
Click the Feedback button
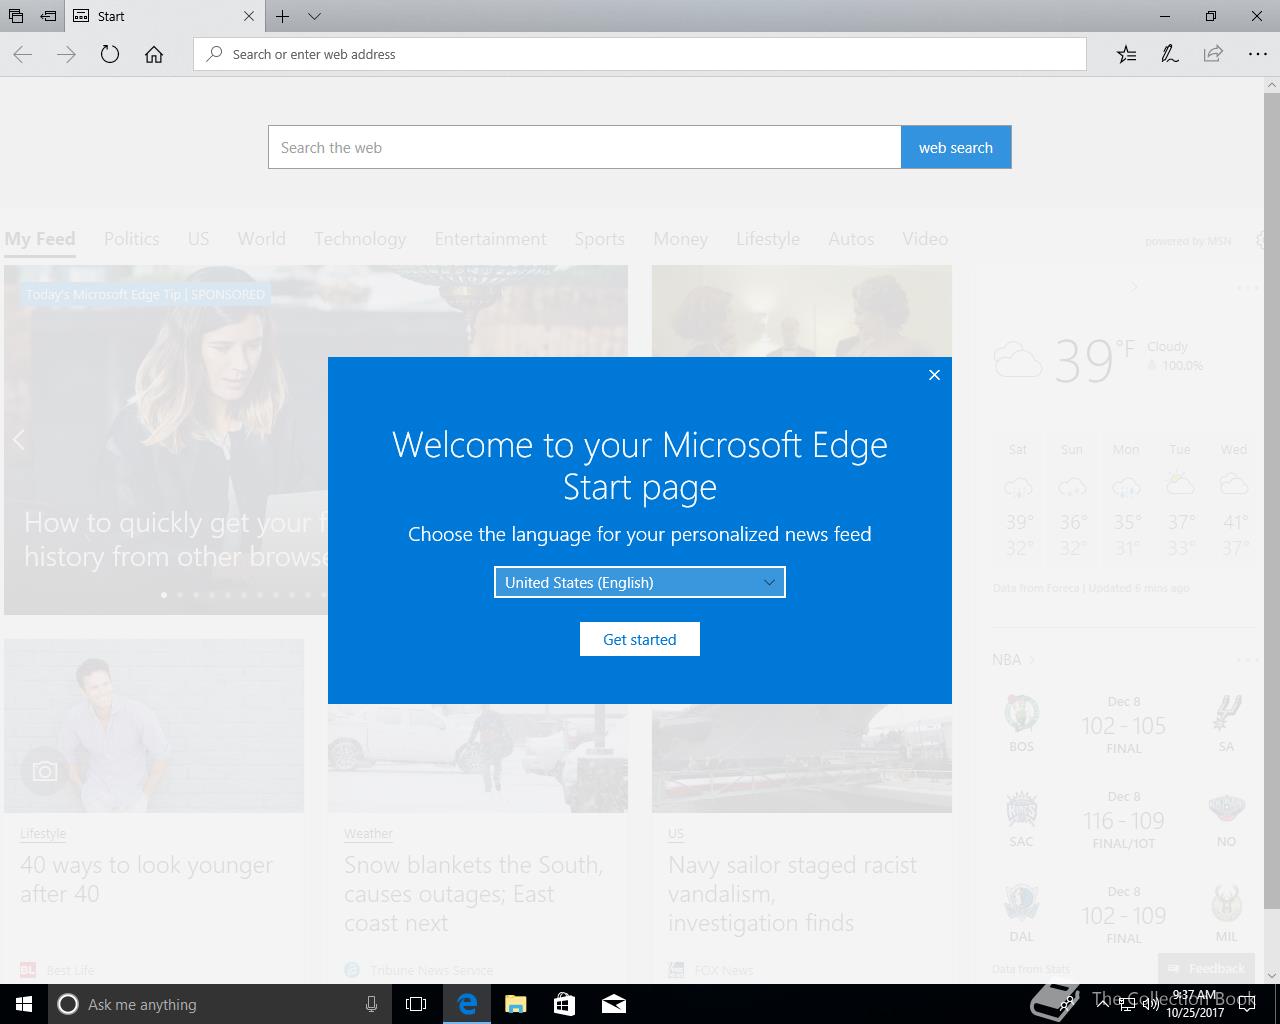click(1207, 968)
